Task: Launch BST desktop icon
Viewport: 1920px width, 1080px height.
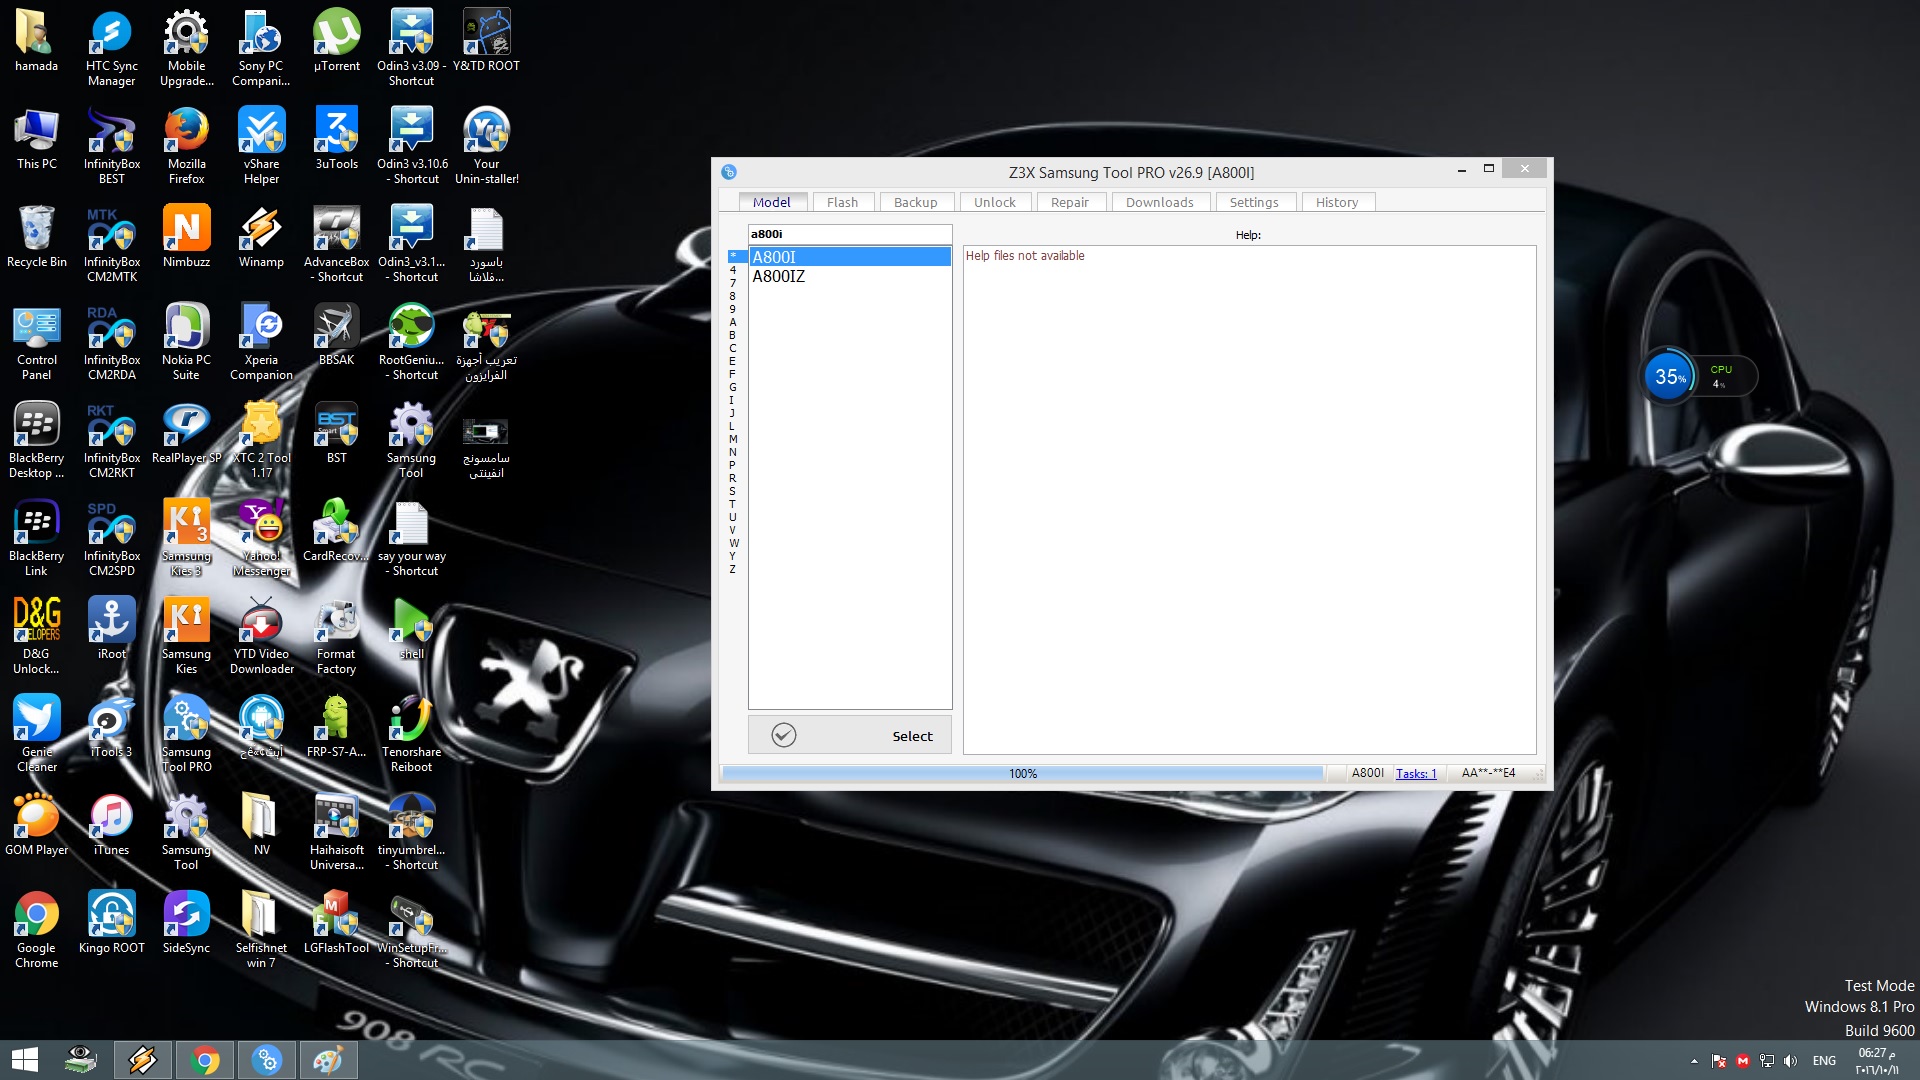Action: click(336, 433)
